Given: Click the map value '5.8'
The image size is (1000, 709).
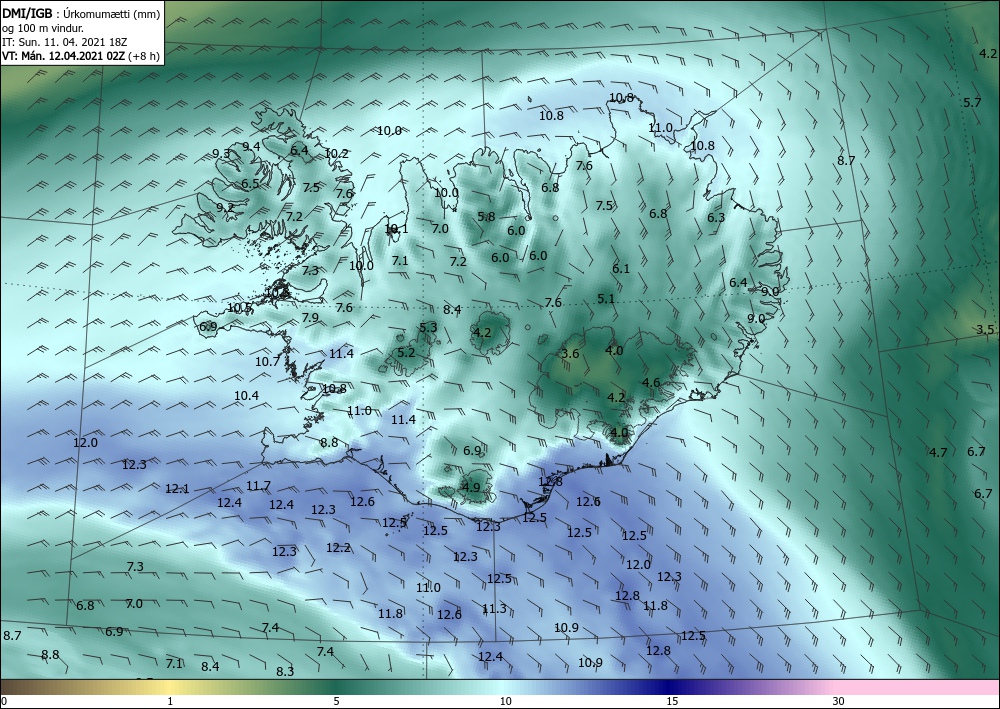Looking at the screenshot, I should (486, 217).
